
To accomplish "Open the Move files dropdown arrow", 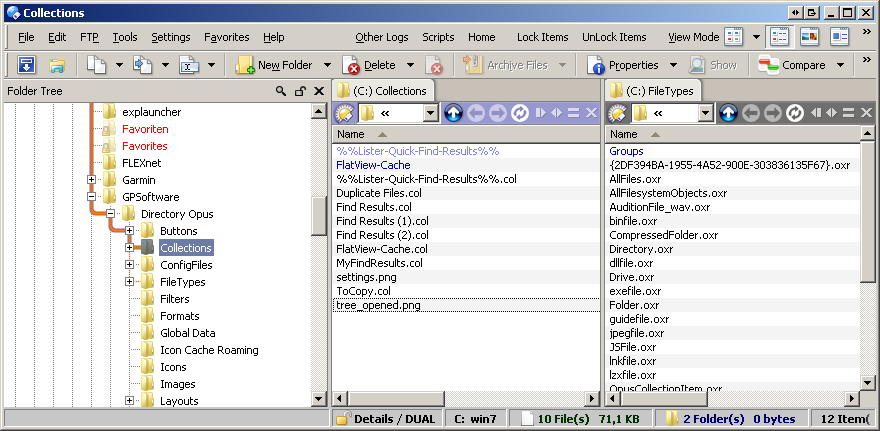I will 165,65.
